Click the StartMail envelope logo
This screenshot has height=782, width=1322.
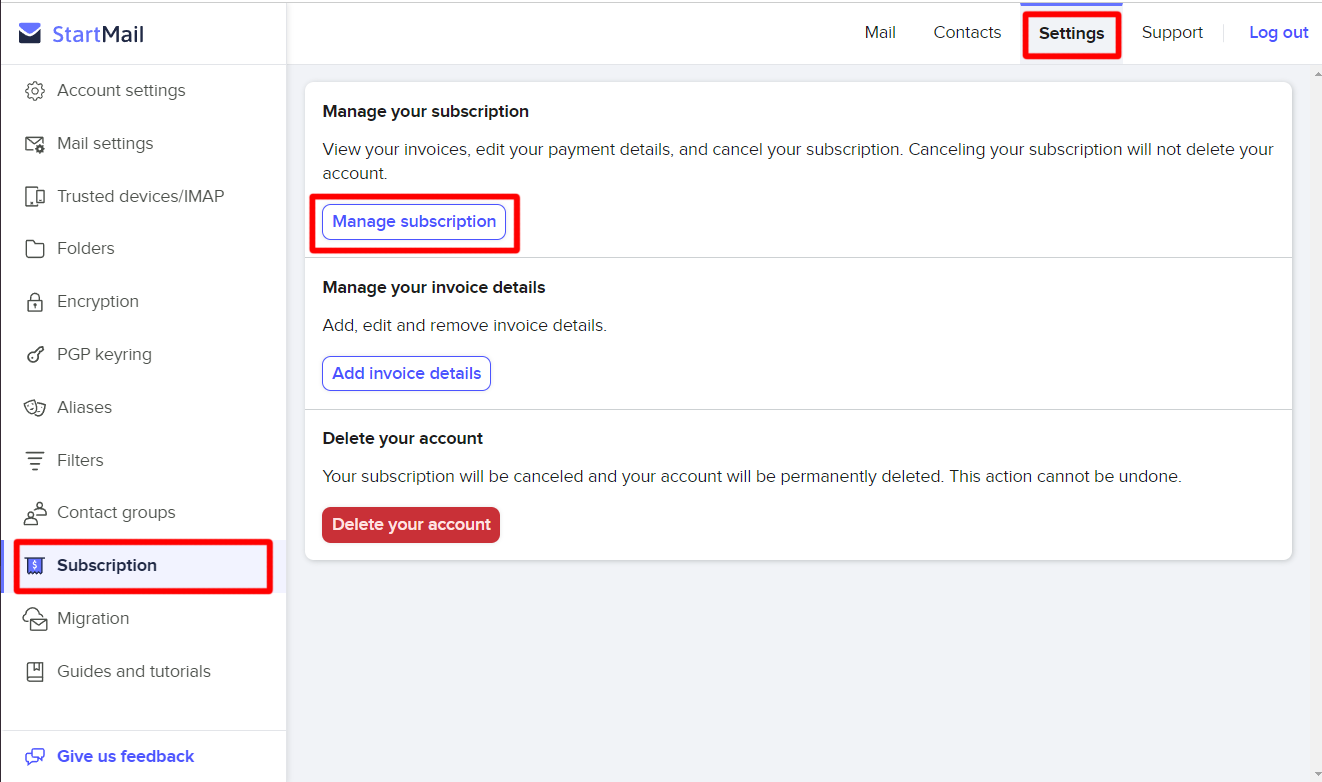(30, 32)
